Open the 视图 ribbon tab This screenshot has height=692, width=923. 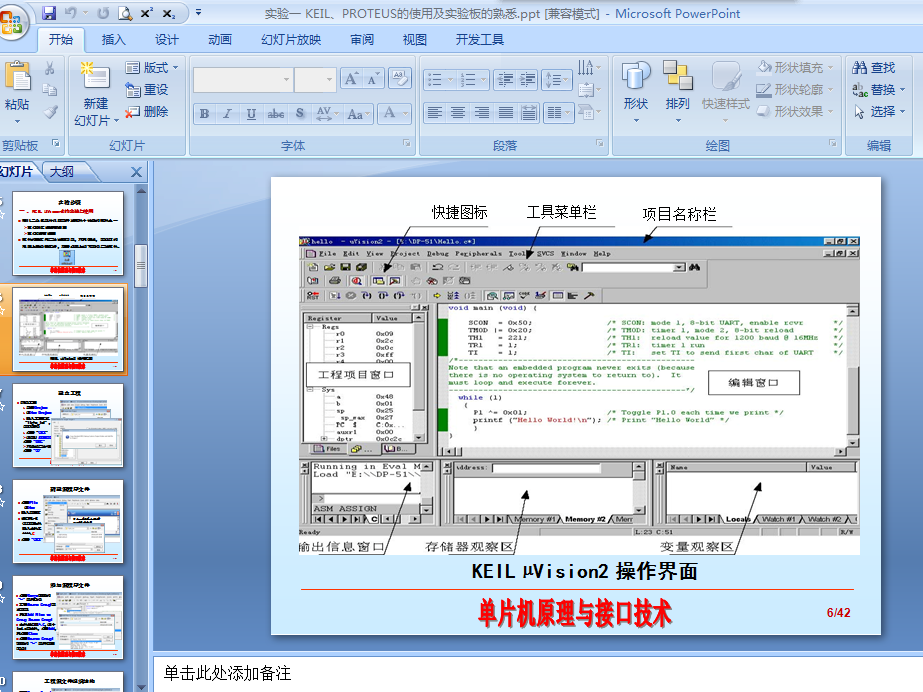(x=415, y=40)
